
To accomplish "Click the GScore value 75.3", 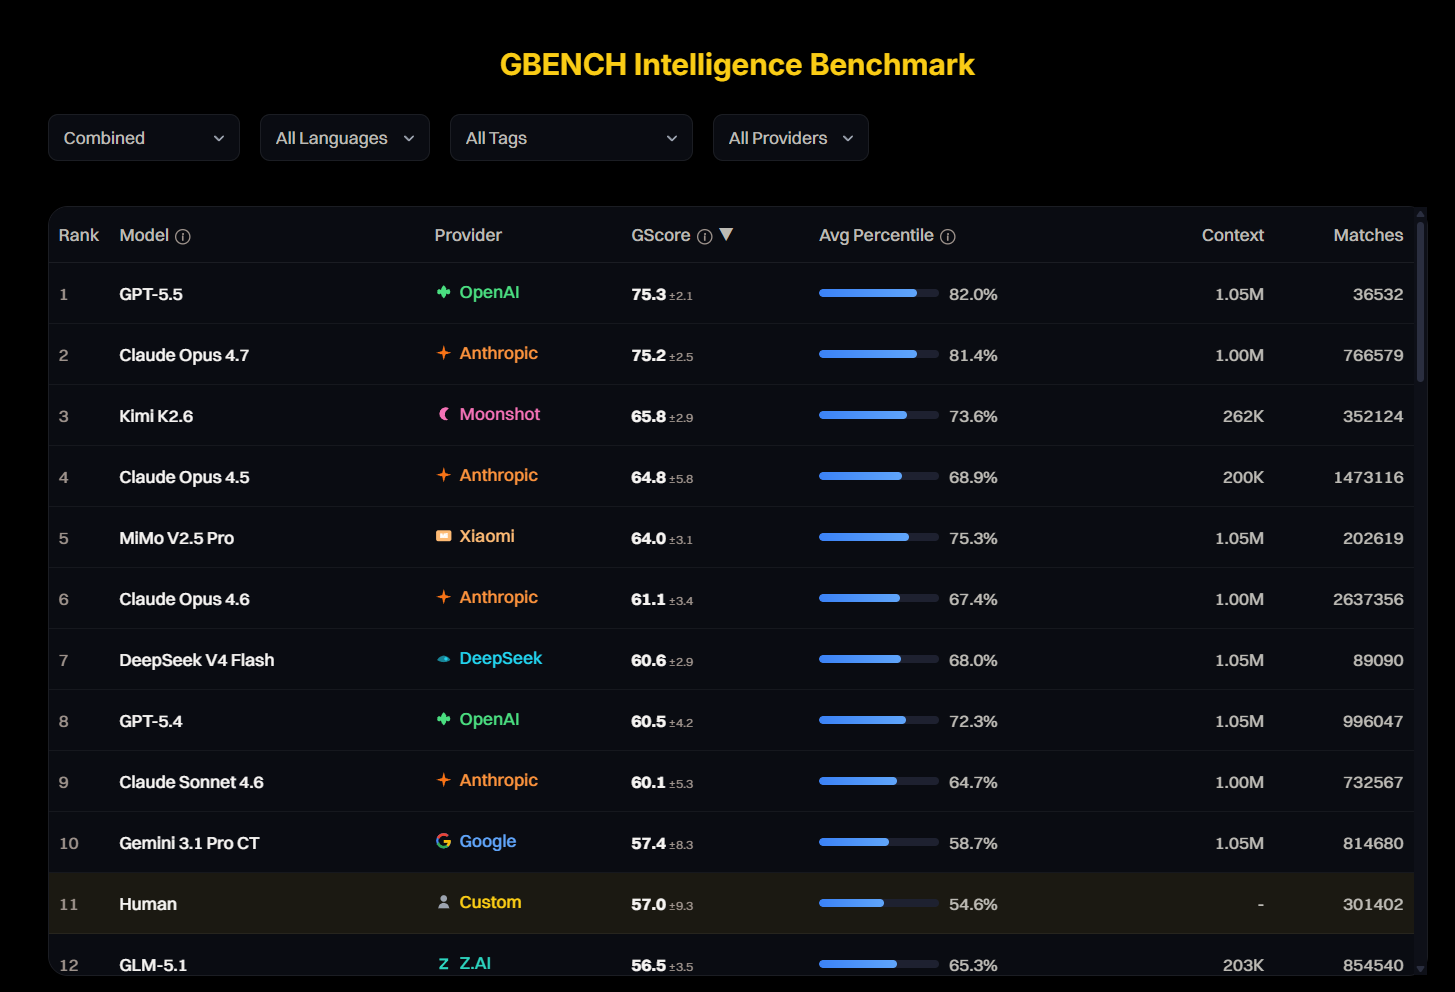I will pyautogui.click(x=649, y=294).
